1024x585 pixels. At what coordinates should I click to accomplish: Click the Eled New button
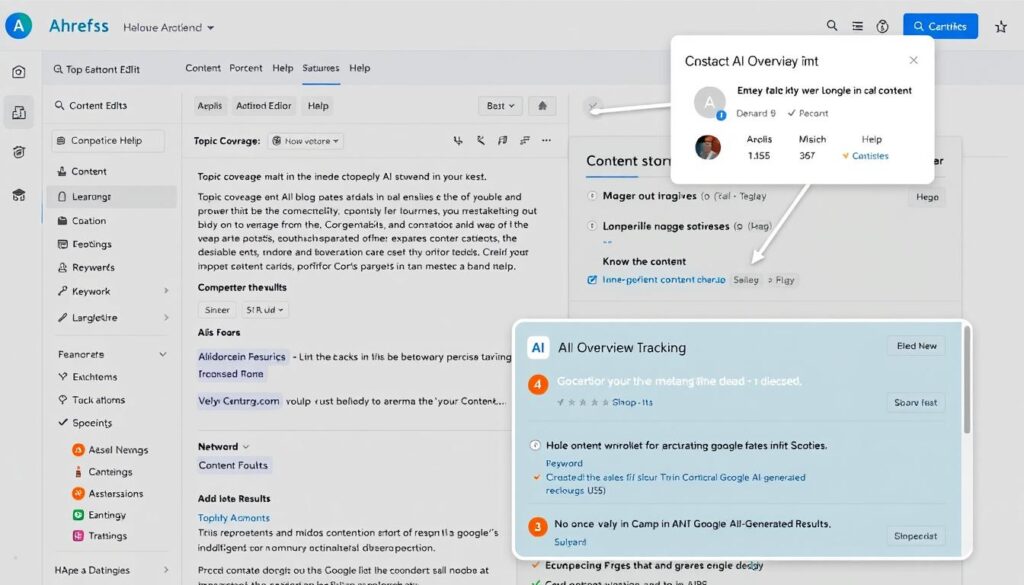coord(916,346)
